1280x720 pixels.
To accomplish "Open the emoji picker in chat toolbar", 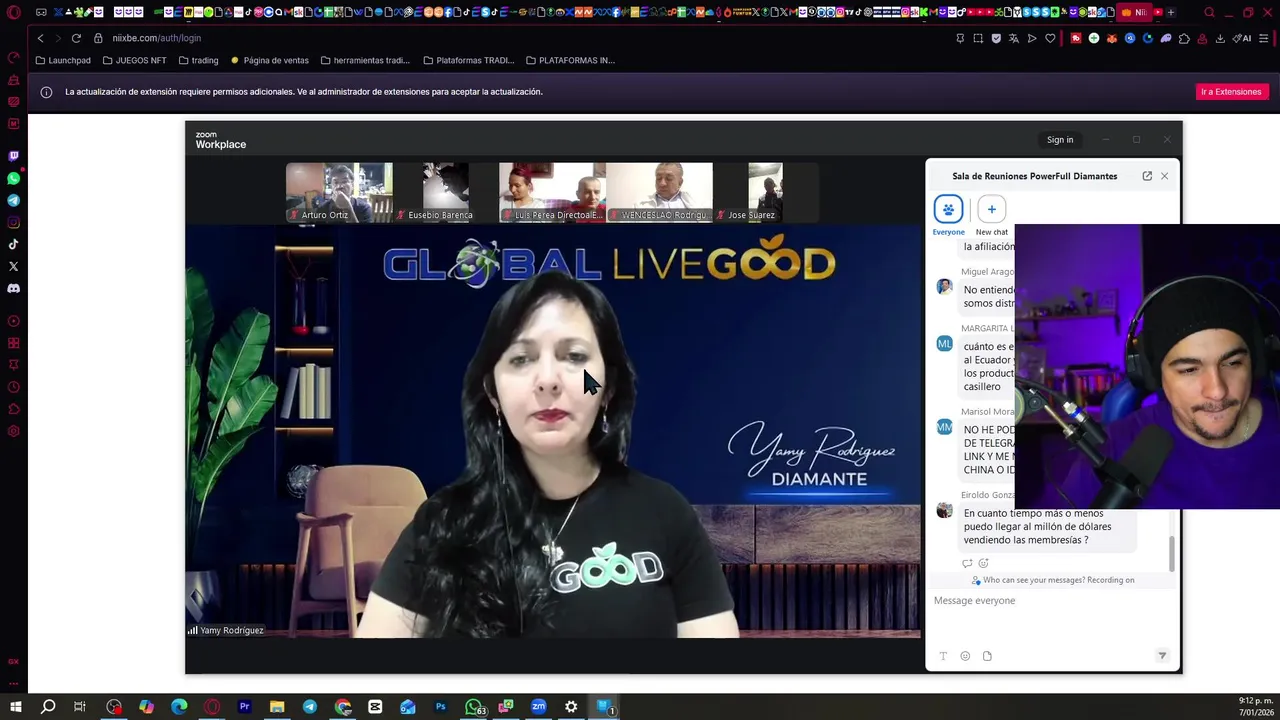I will [x=965, y=656].
